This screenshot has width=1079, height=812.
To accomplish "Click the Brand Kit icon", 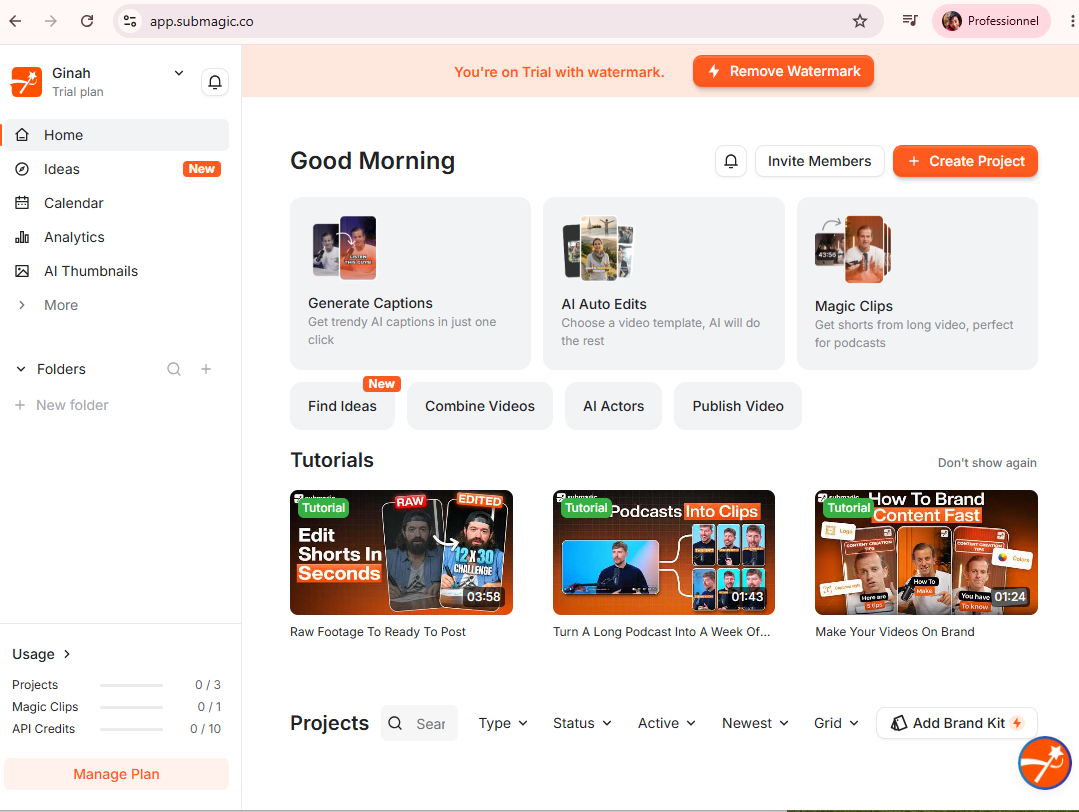I will click(899, 723).
